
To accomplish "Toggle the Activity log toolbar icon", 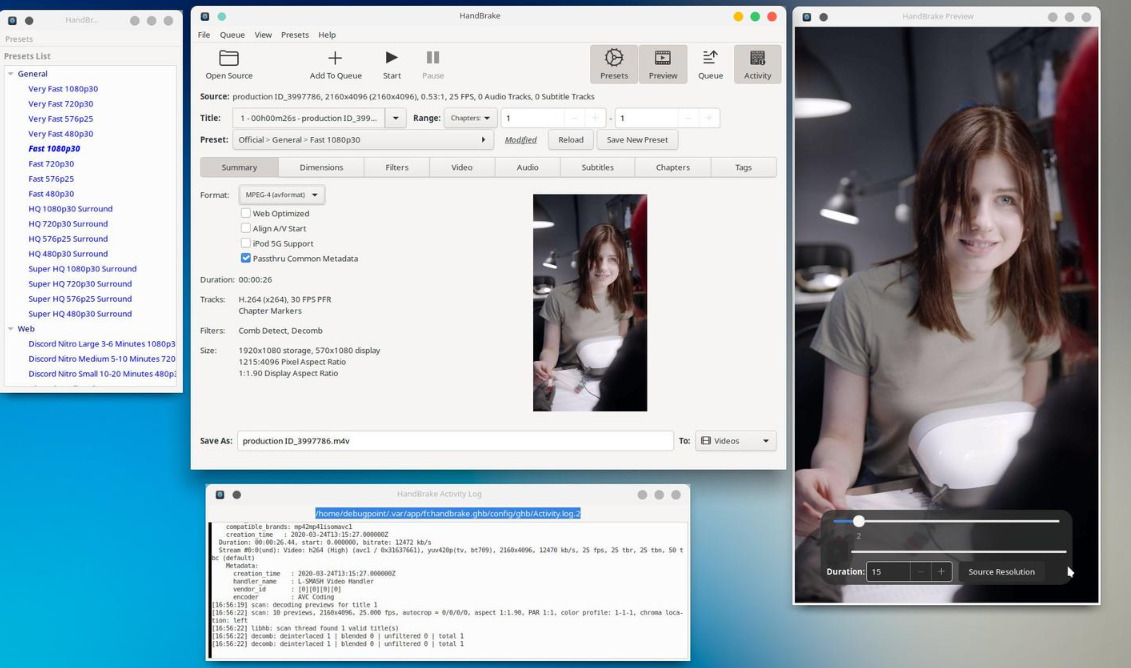I will (x=757, y=58).
